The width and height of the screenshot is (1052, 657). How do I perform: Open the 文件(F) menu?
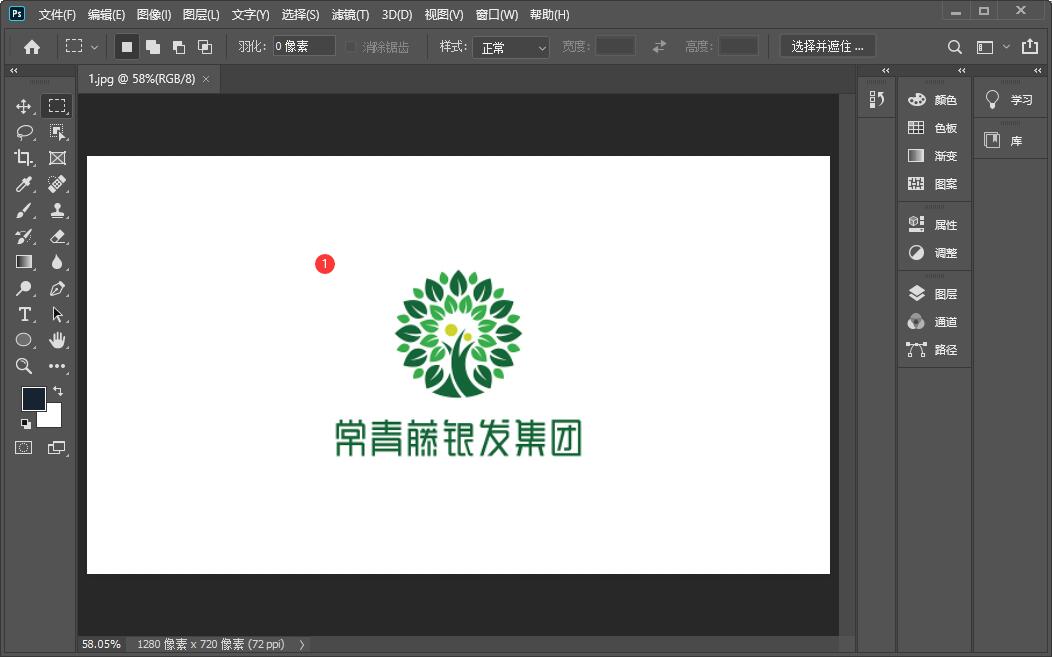pos(57,15)
